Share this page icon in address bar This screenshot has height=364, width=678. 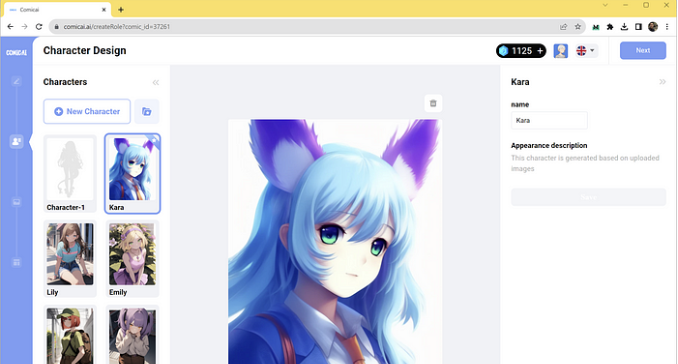(x=563, y=27)
